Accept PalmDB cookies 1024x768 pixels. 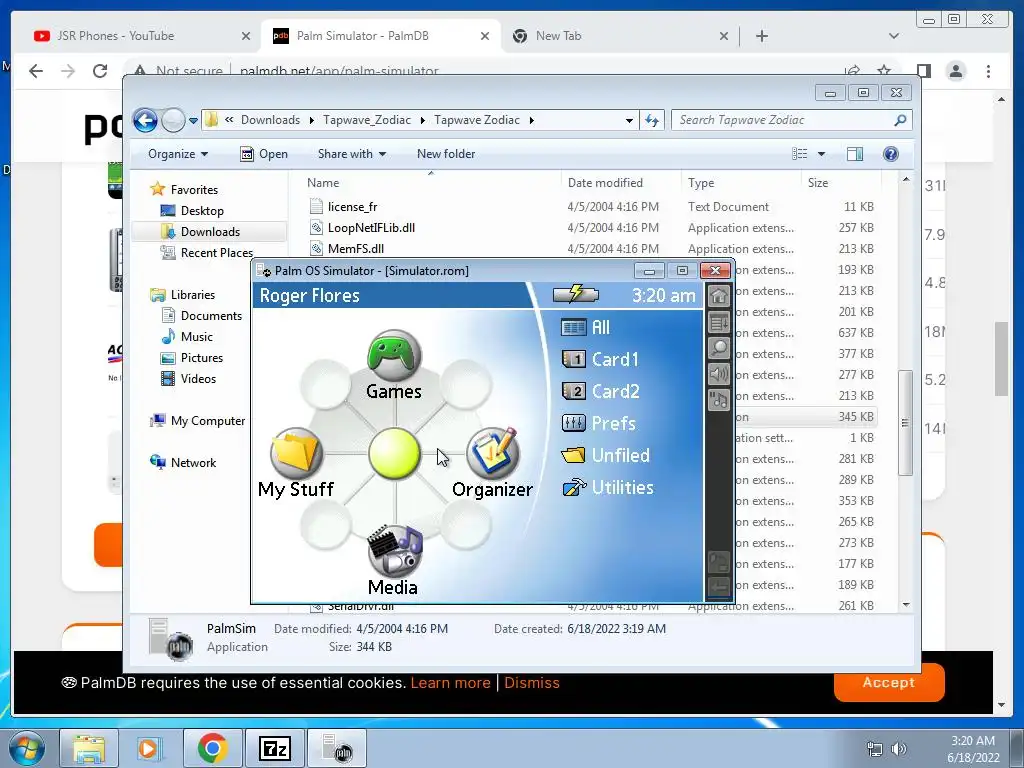(889, 682)
